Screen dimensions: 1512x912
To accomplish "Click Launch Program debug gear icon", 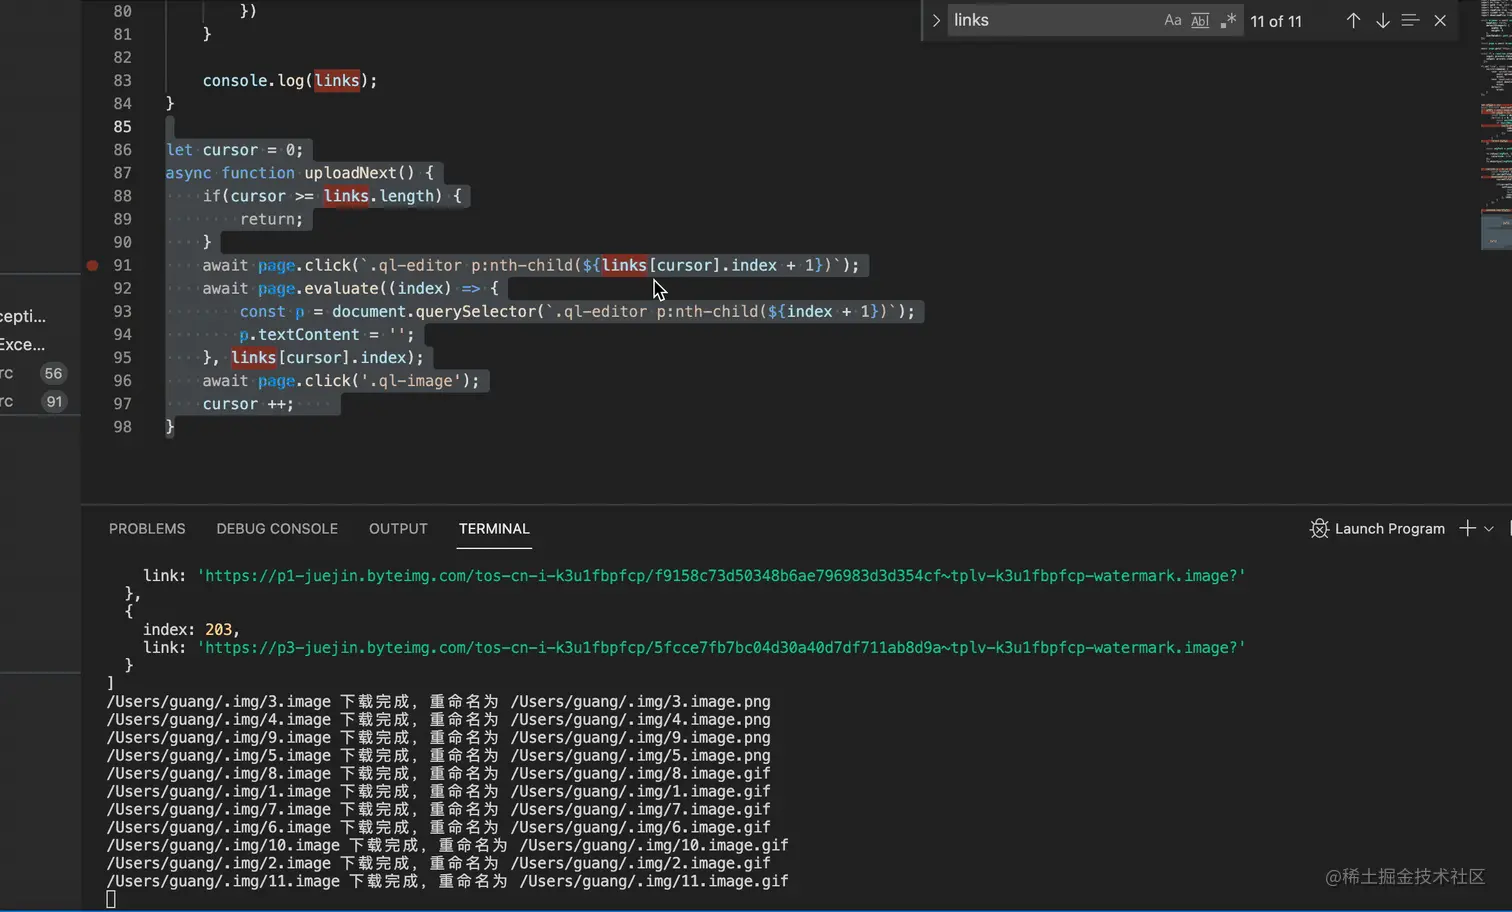I will [1319, 528].
